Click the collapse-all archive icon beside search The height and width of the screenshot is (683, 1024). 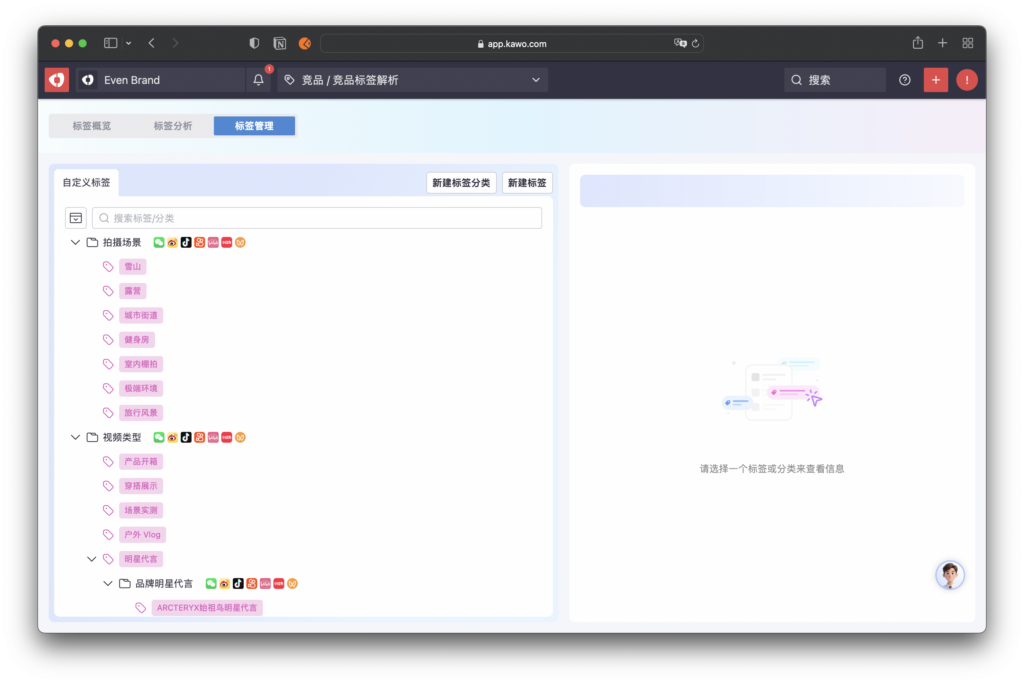point(76,218)
